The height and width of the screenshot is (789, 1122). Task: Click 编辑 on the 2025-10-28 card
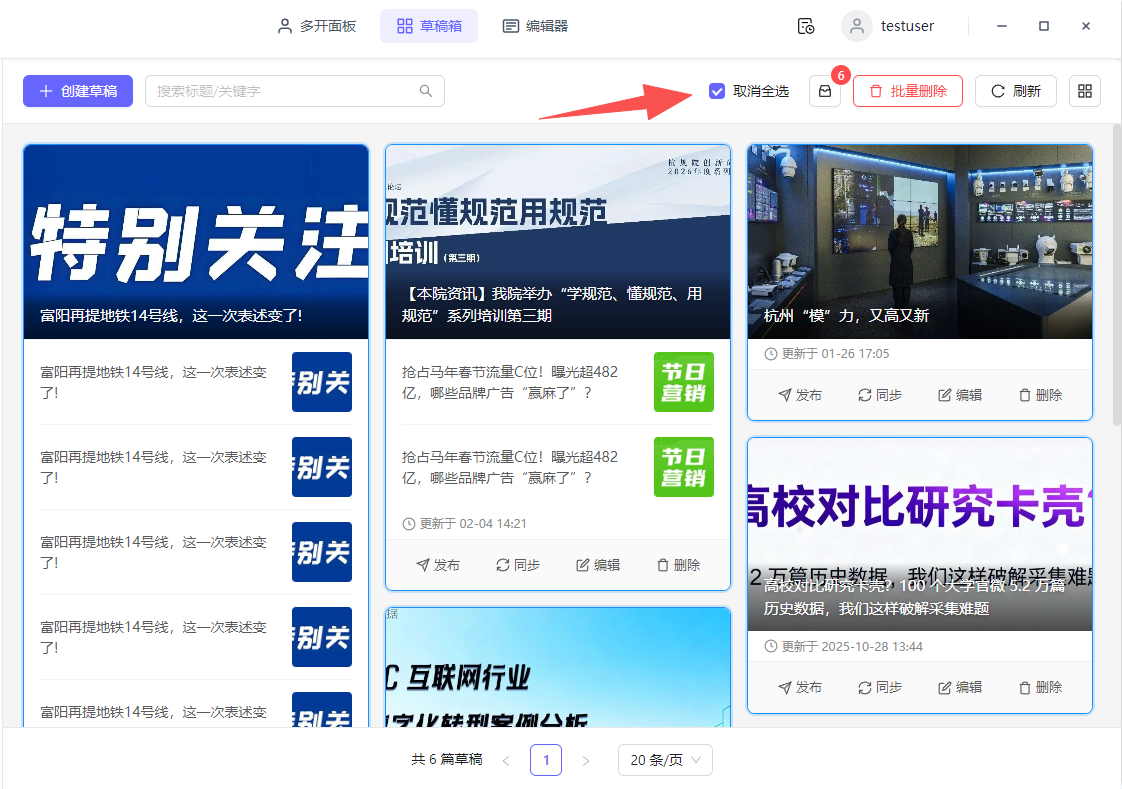[960, 687]
